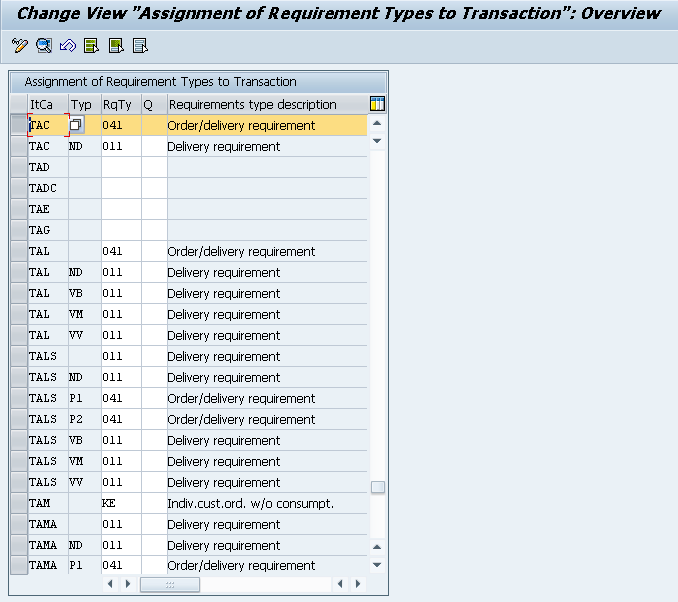
Task: Click the Requirements type description column header
Action: 267,104
